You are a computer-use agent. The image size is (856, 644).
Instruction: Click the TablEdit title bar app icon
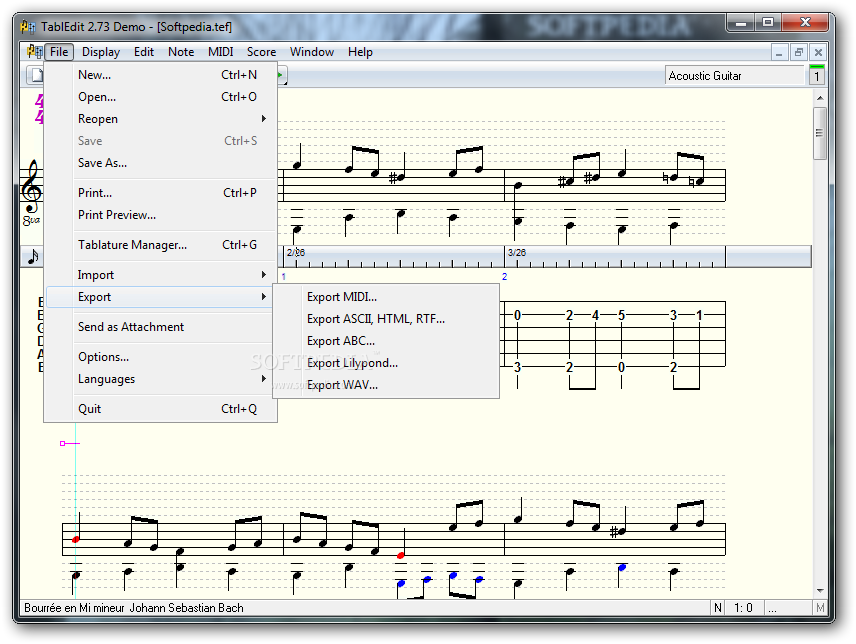(x=28, y=26)
